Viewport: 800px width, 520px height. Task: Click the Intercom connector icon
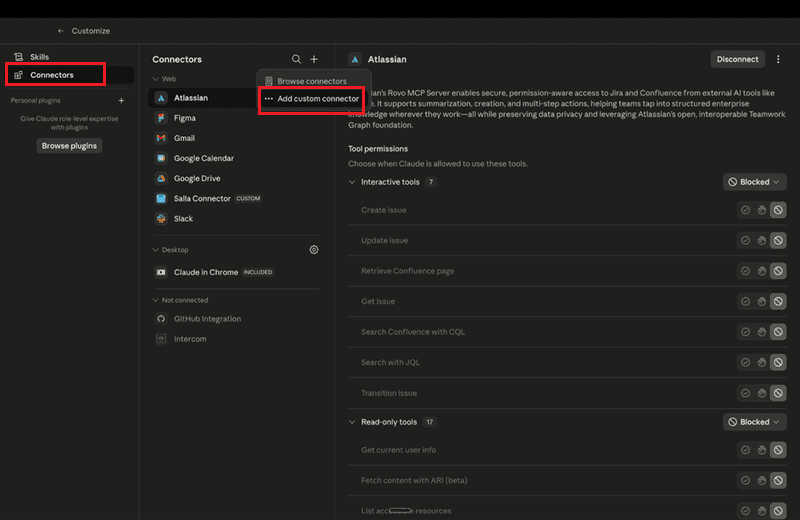161,339
